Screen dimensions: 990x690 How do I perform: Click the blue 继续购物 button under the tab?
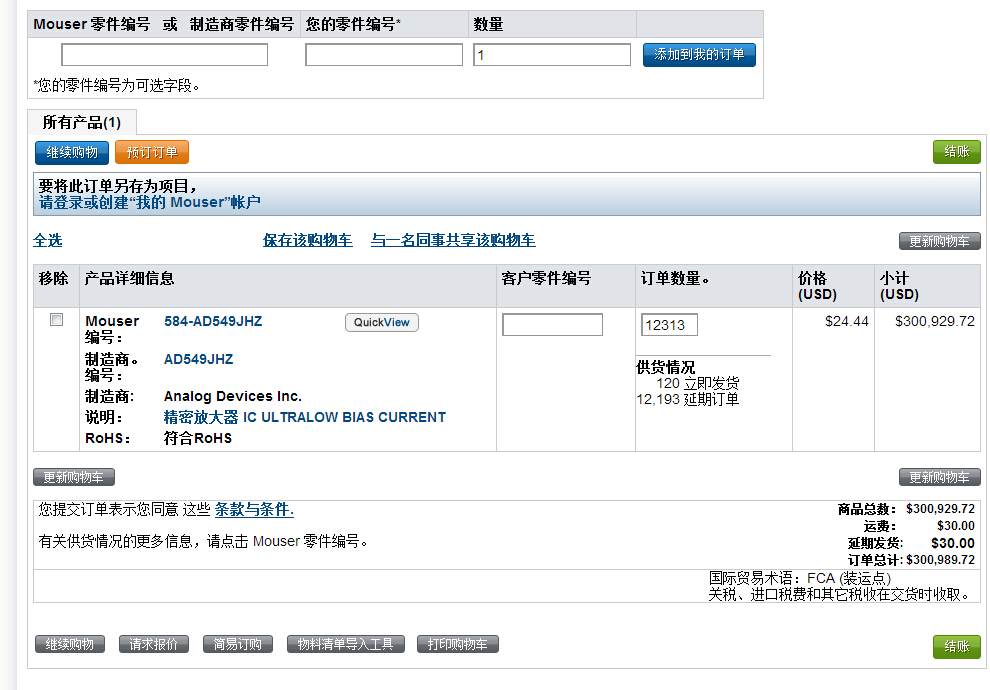point(72,152)
